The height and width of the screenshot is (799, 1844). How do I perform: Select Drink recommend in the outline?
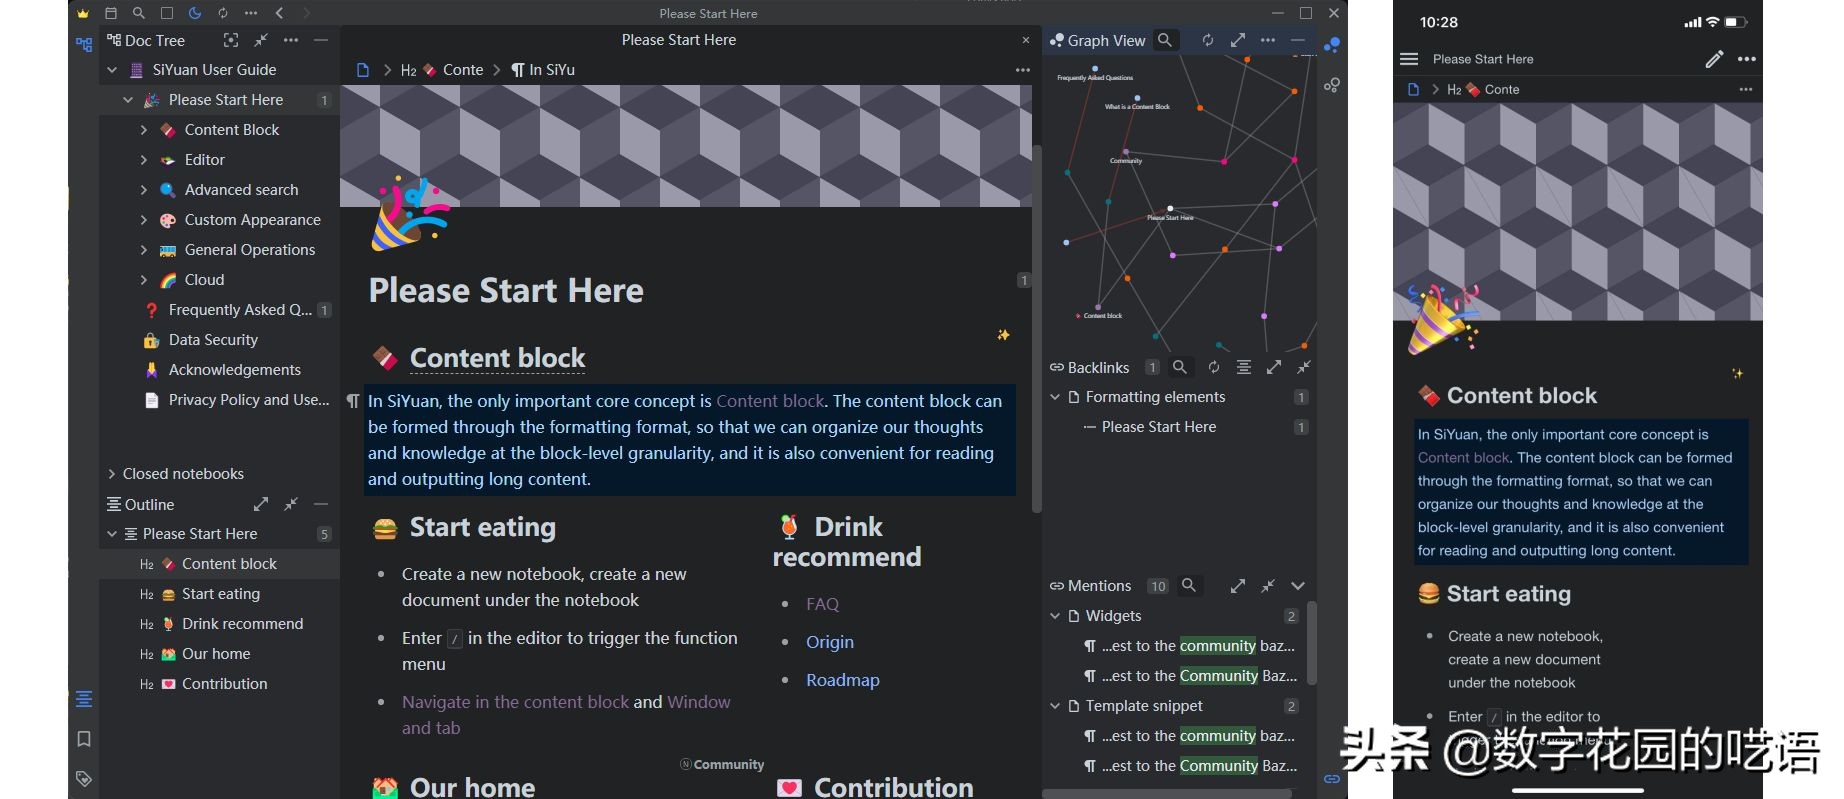pyautogui.click(x=242, y=624)
